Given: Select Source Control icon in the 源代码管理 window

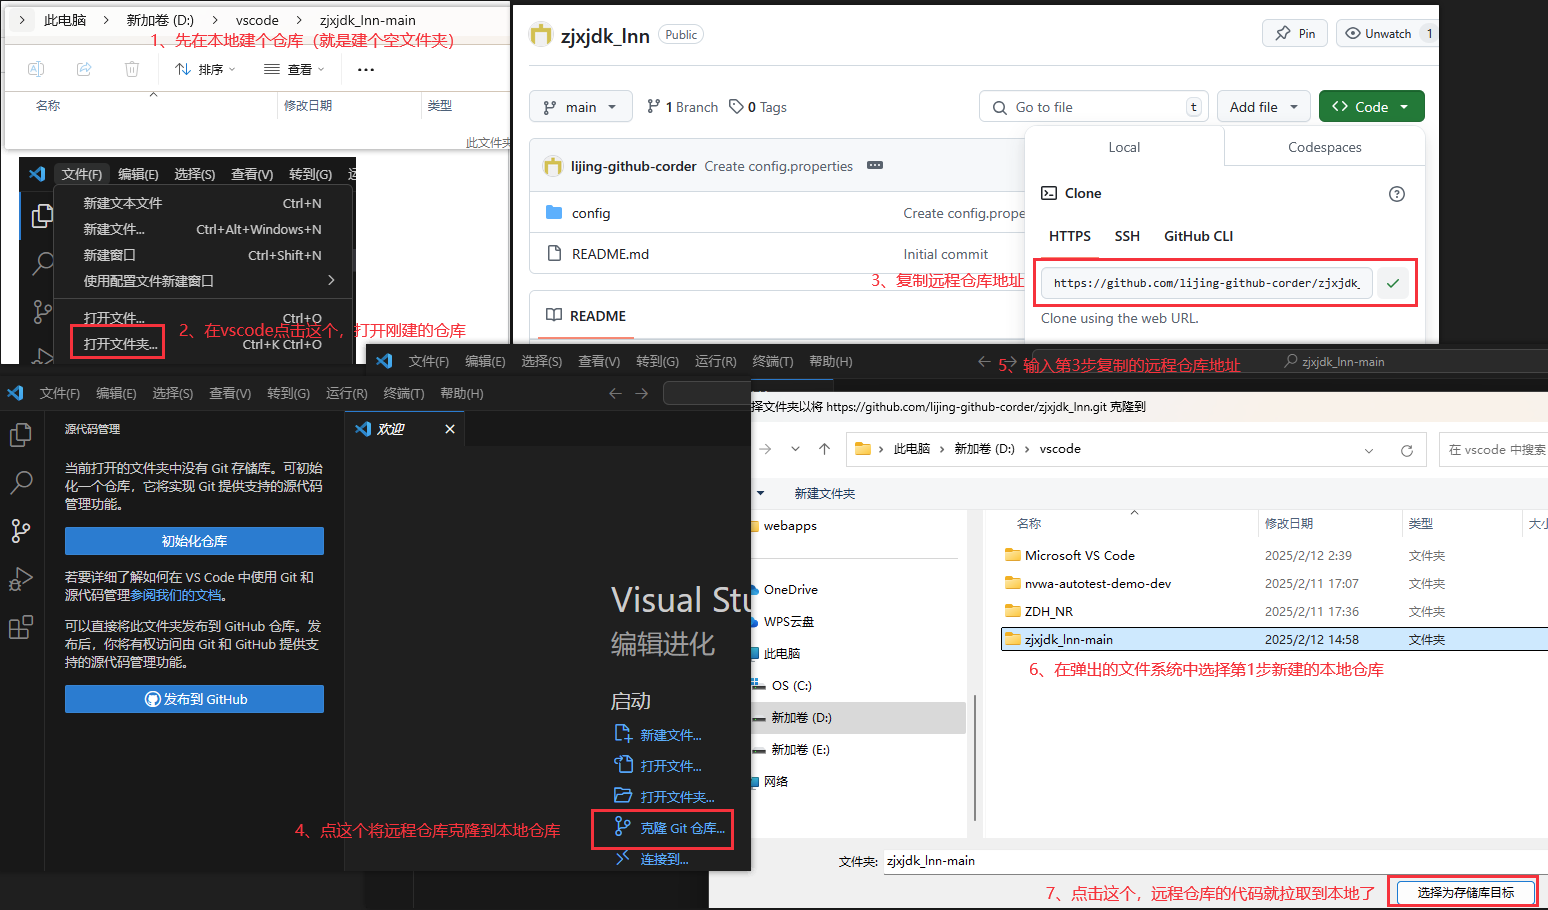Looking at the screenshot, I should pos(21,531).
